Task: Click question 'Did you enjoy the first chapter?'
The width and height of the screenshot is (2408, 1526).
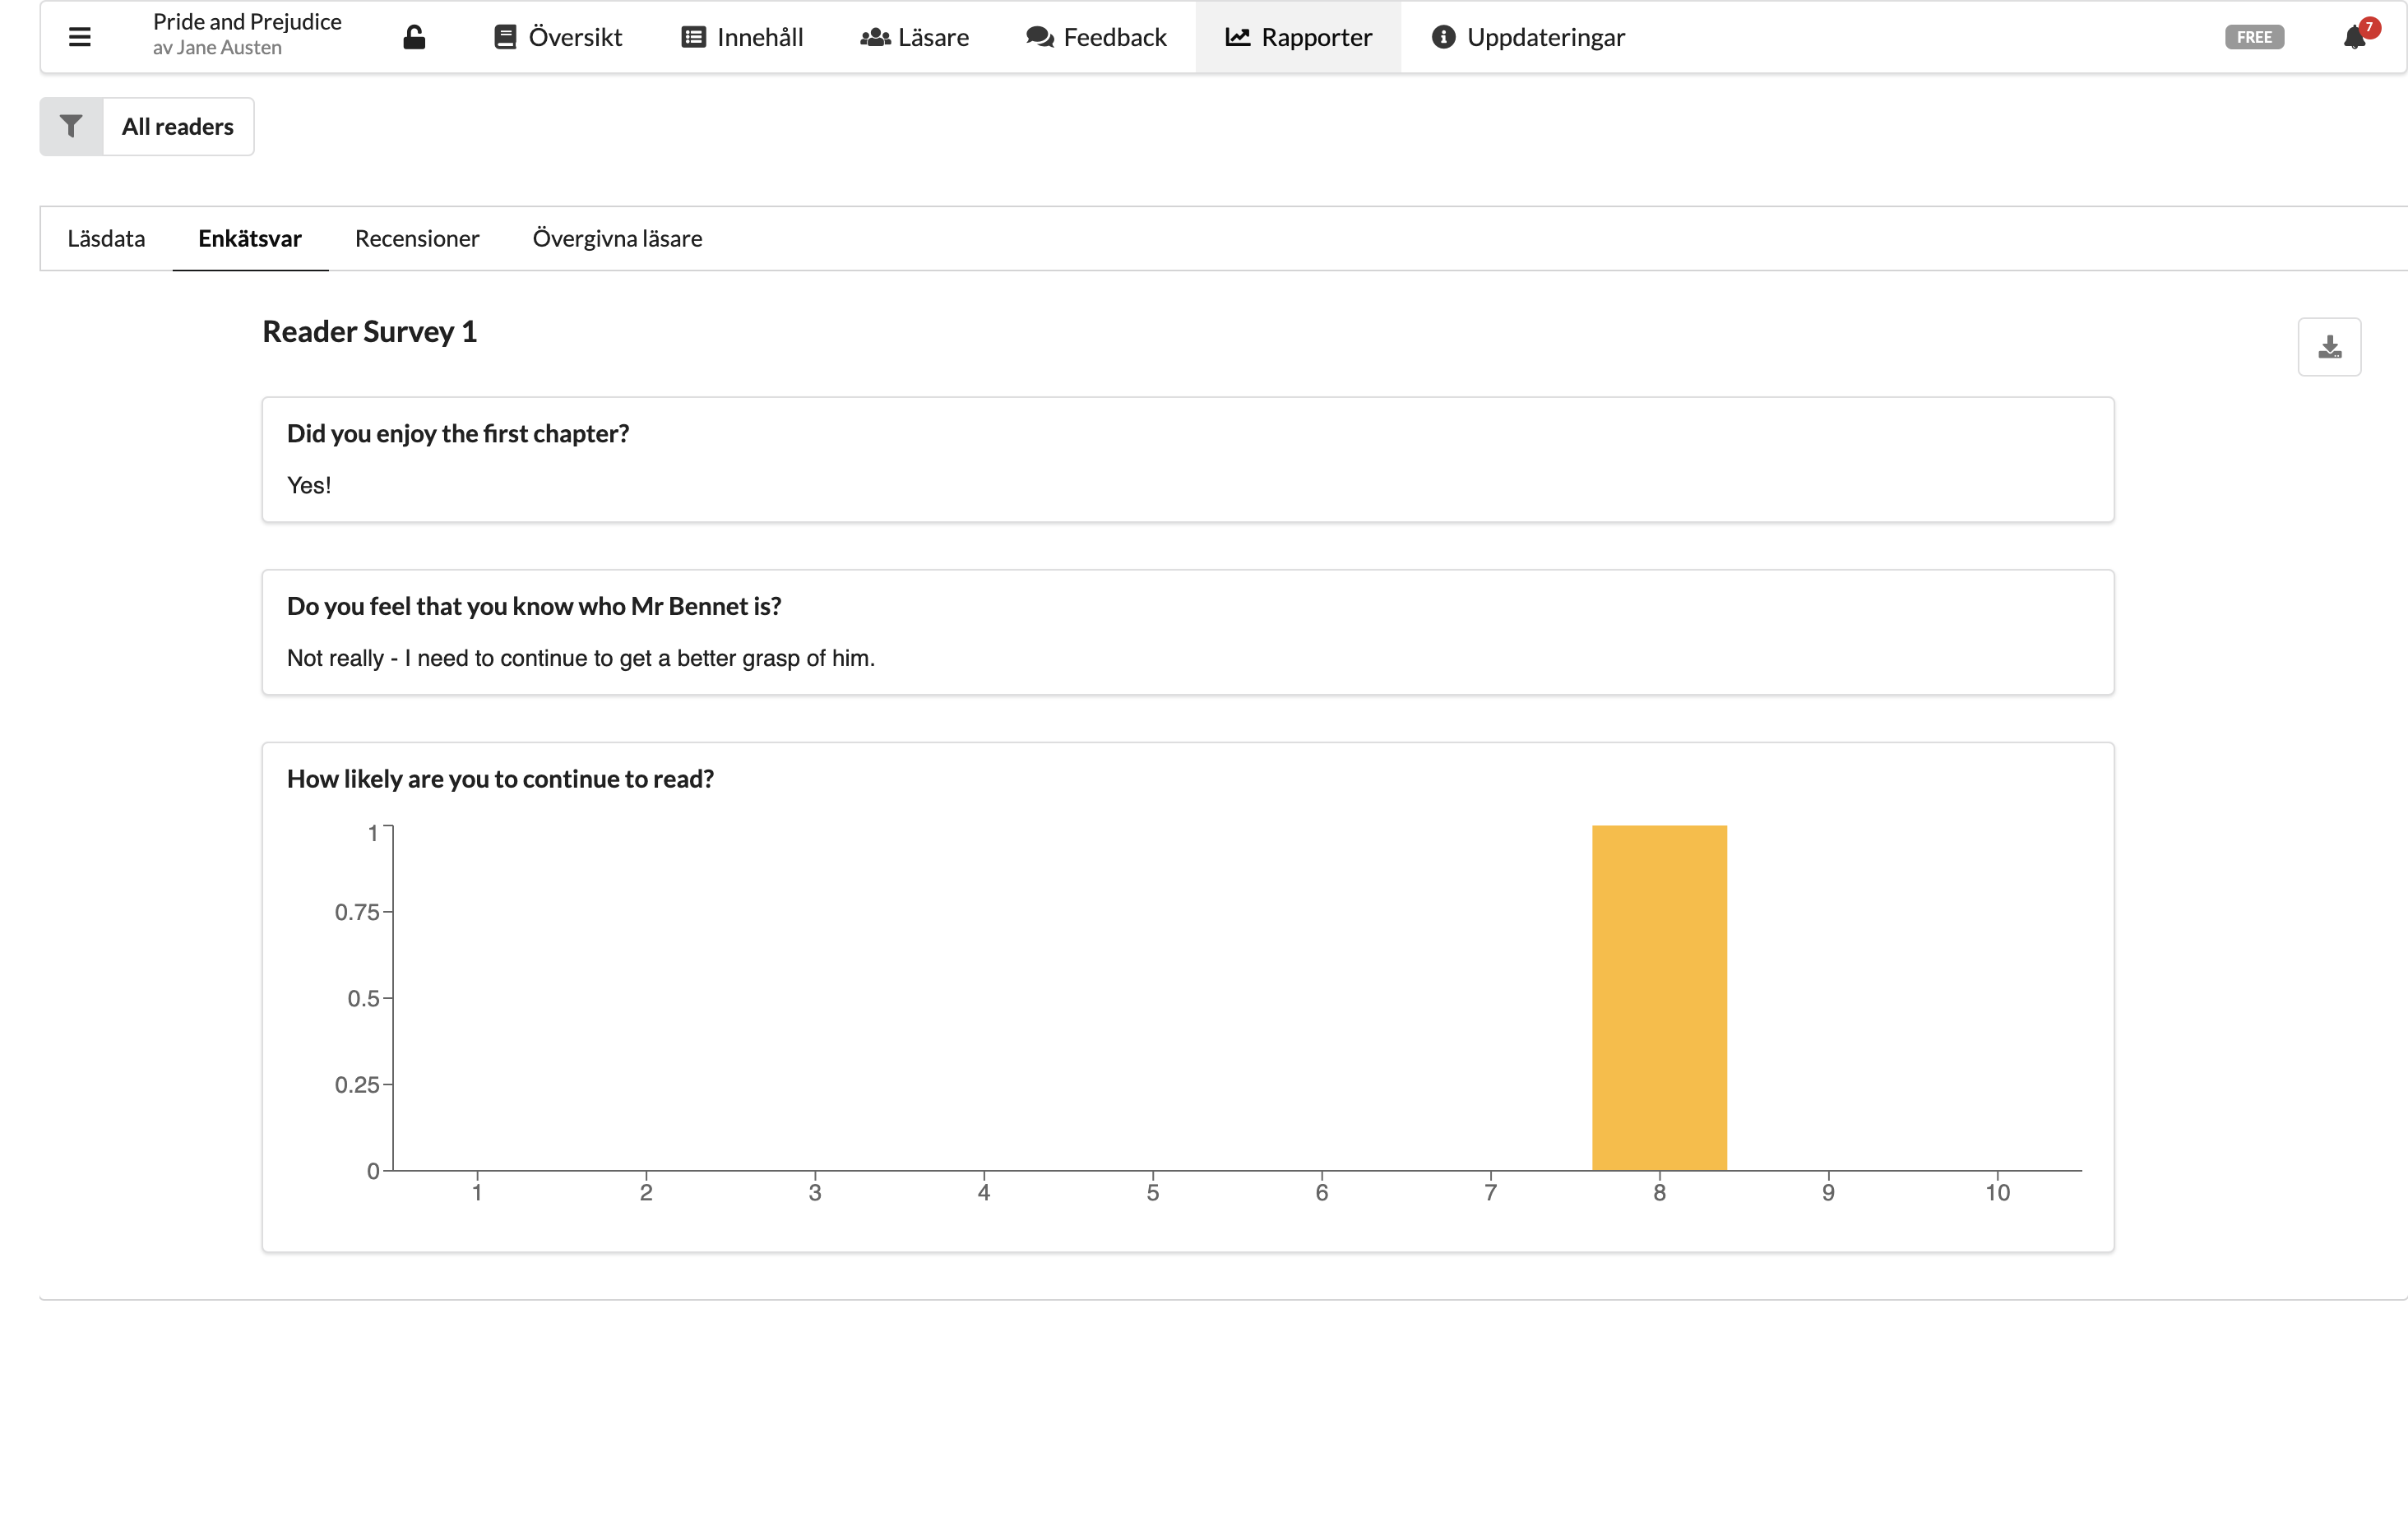Action: click(x=458, y=433)
